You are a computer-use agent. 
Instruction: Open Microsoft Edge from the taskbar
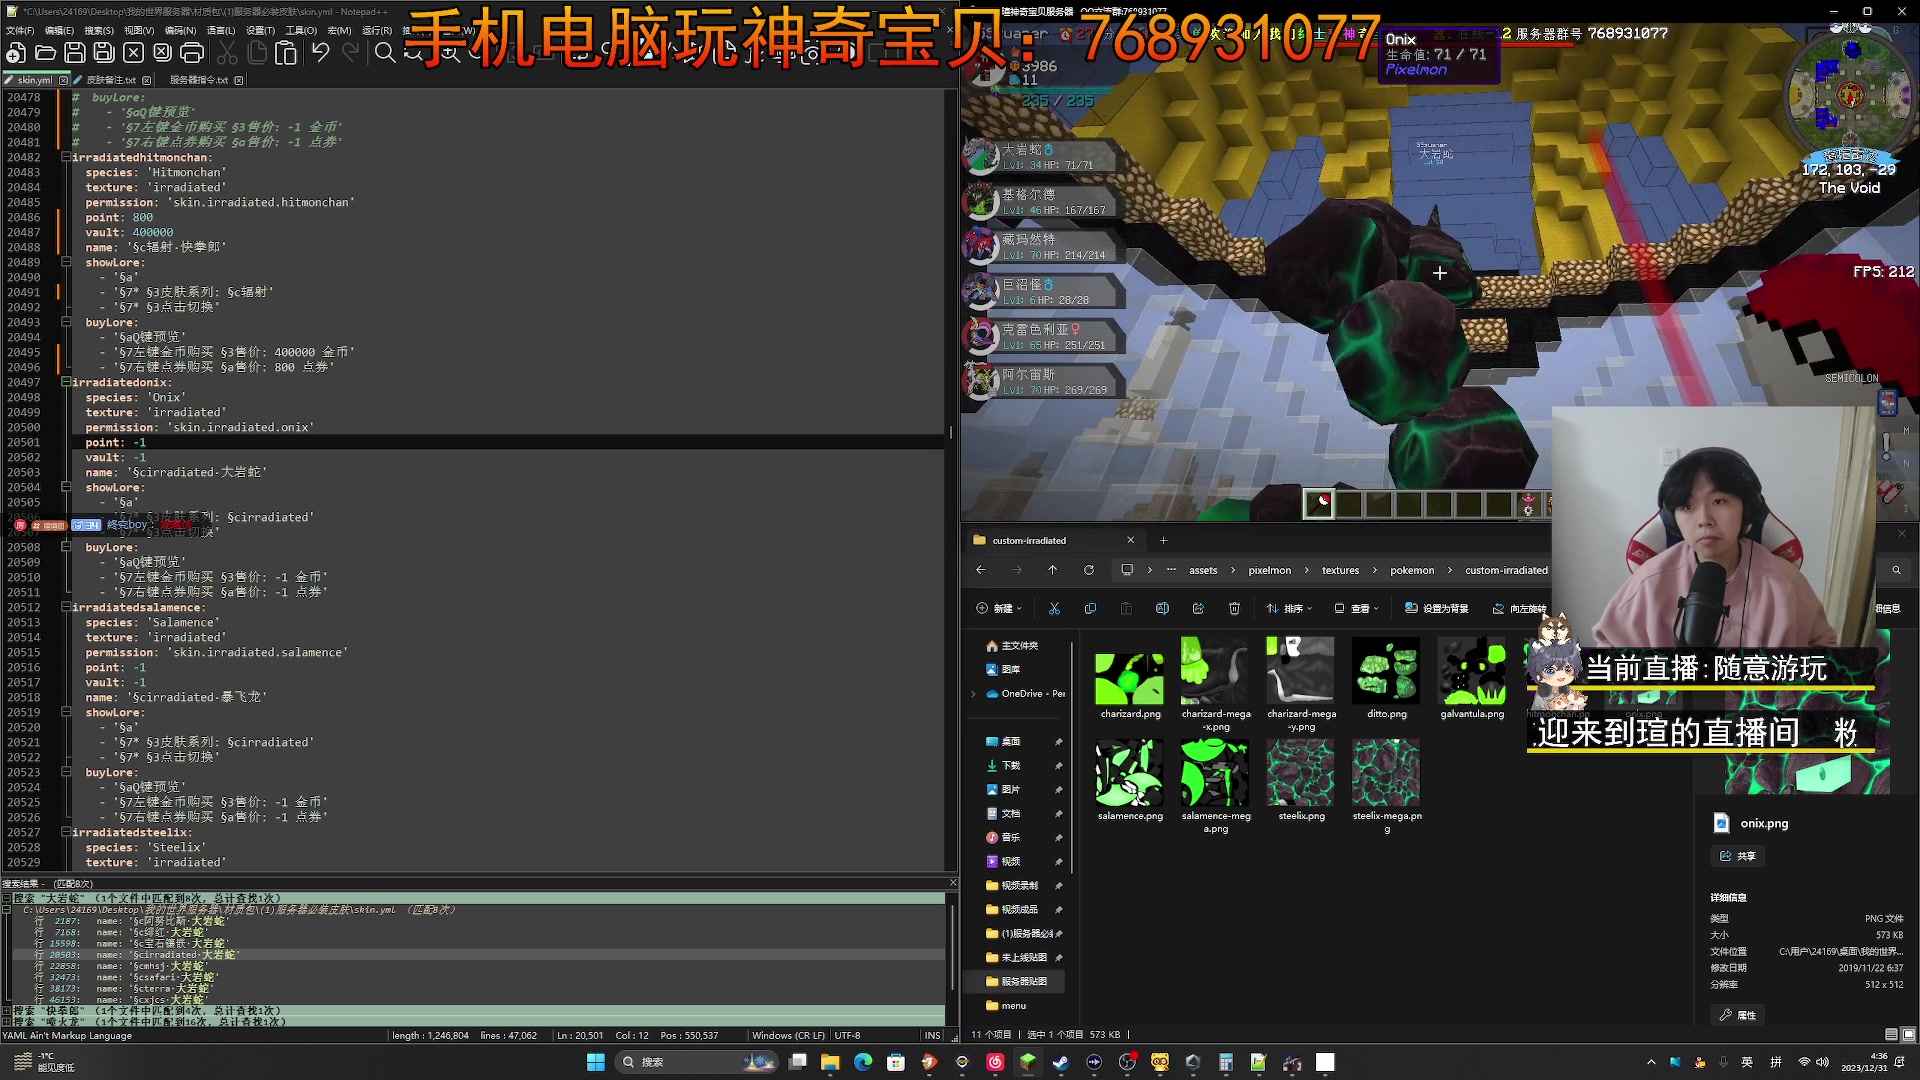coord(863,1062)
